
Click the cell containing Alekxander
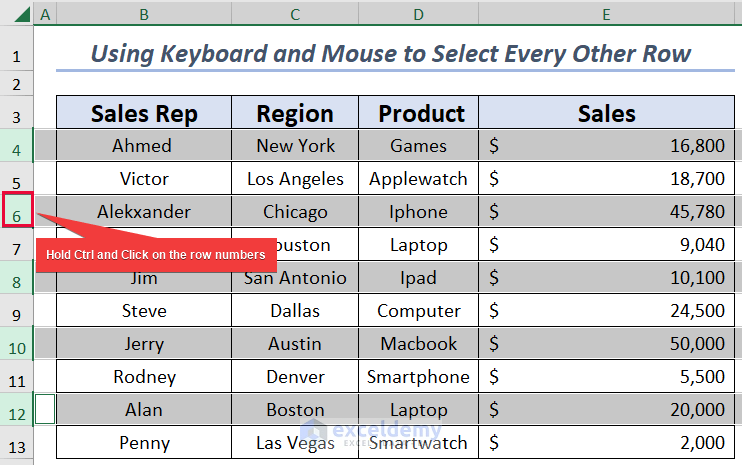[144, 212]
